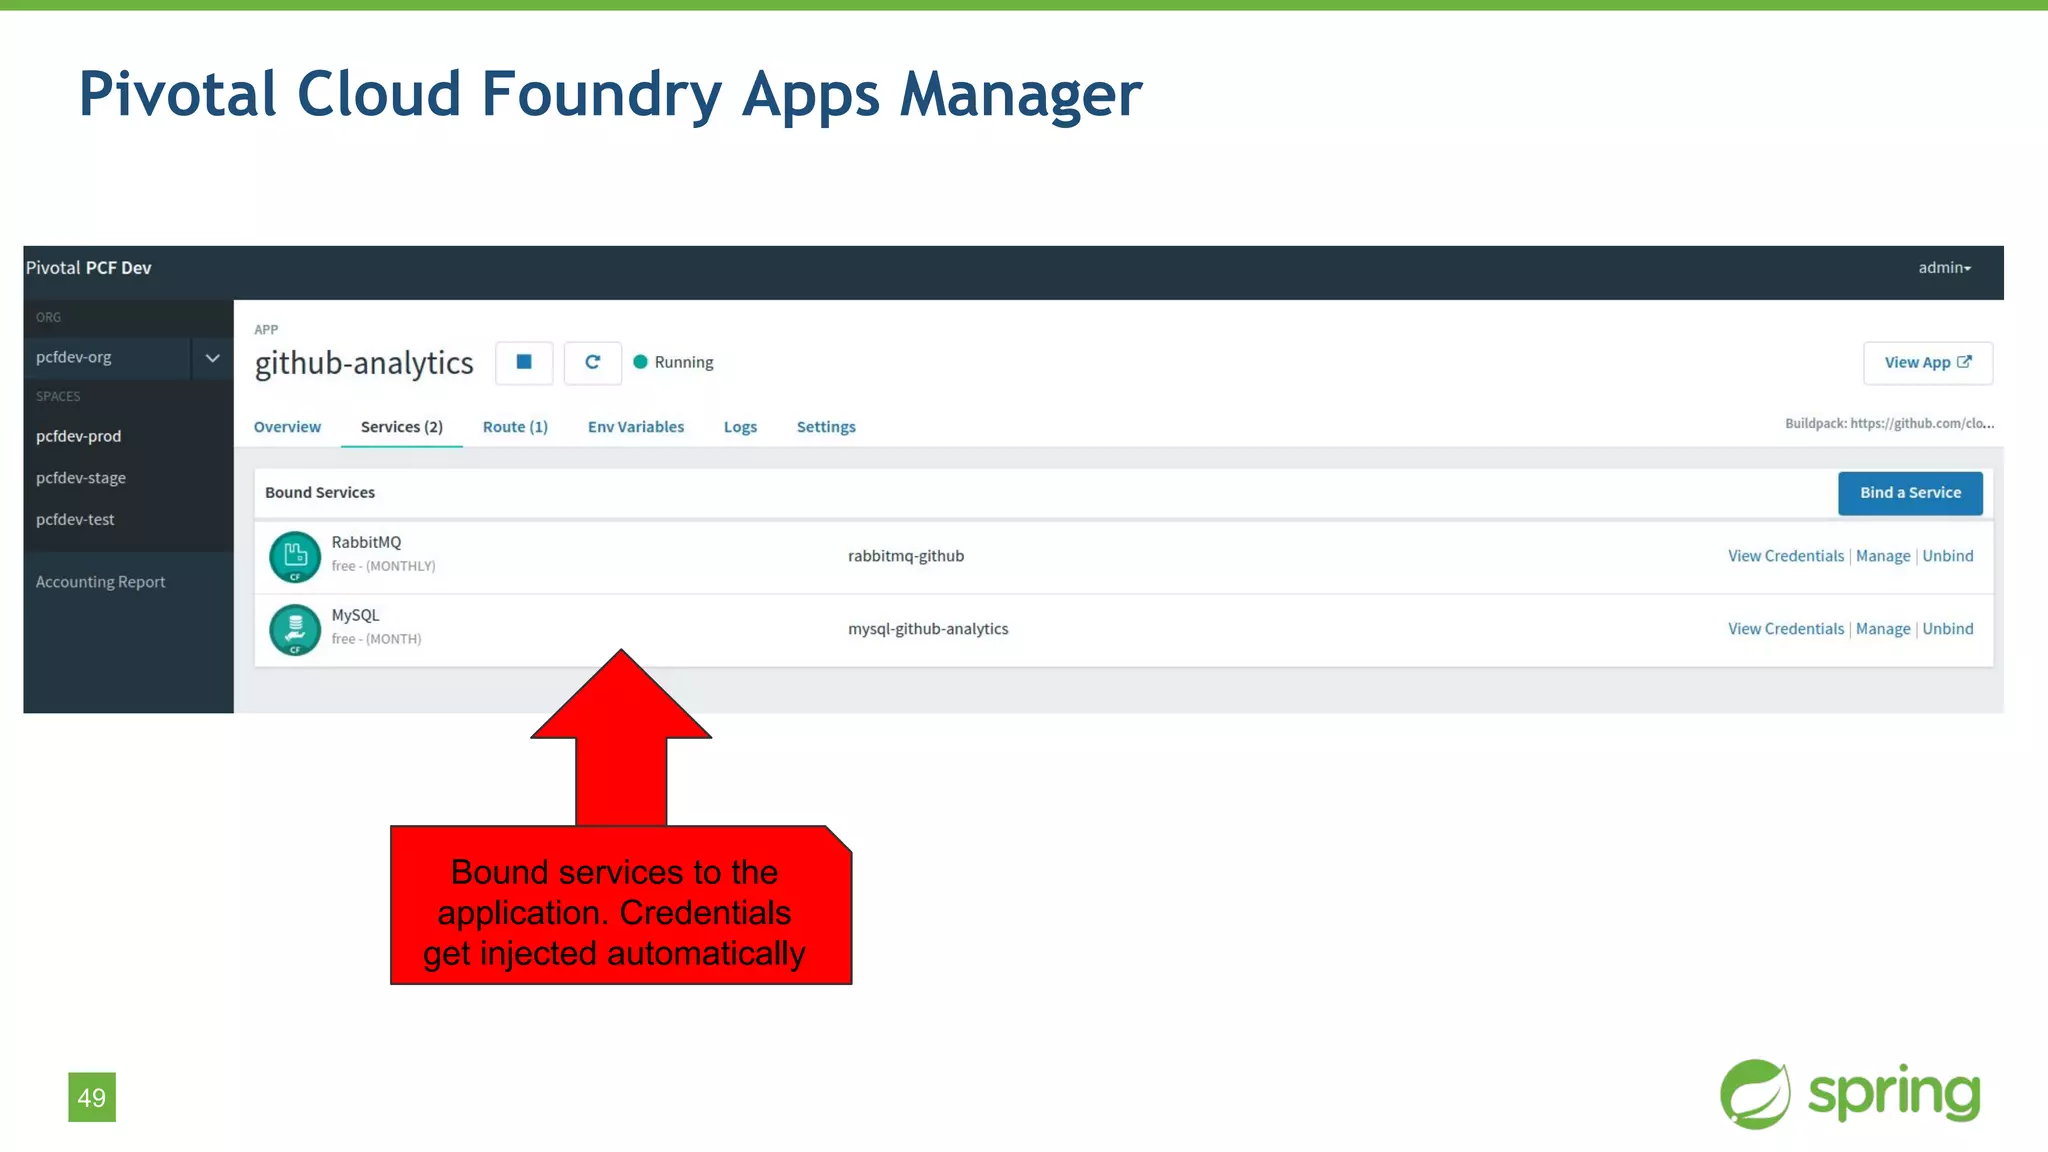This screenshot has width=2048, height=1152.
Task: Unbind the mysql-github-analytics service
Action: coord(1948,629)
